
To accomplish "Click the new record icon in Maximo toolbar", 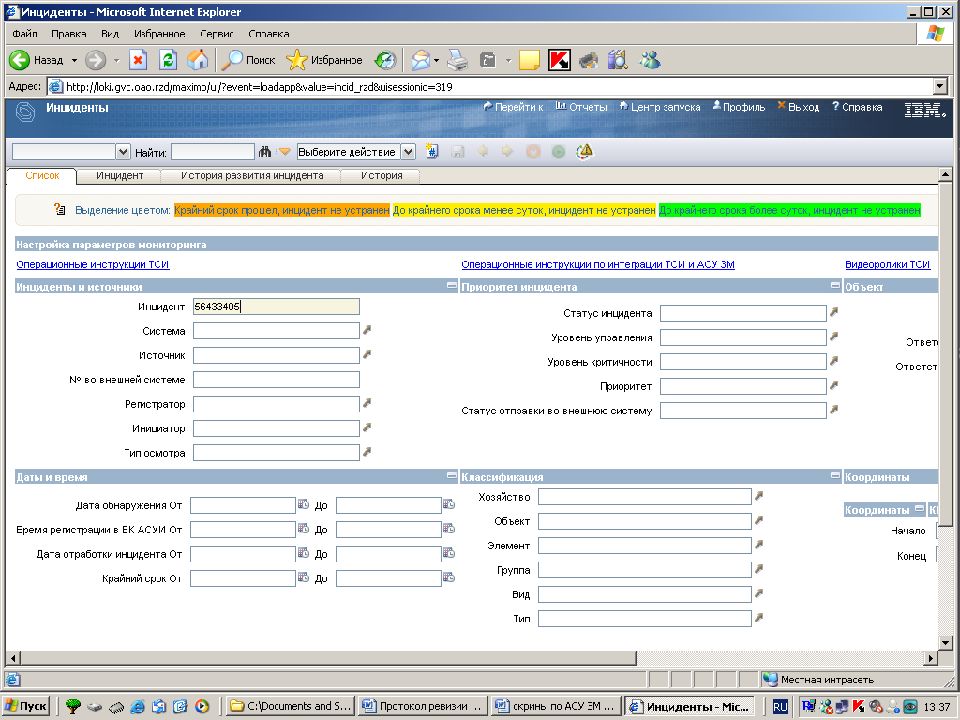I will pos(432,151).
